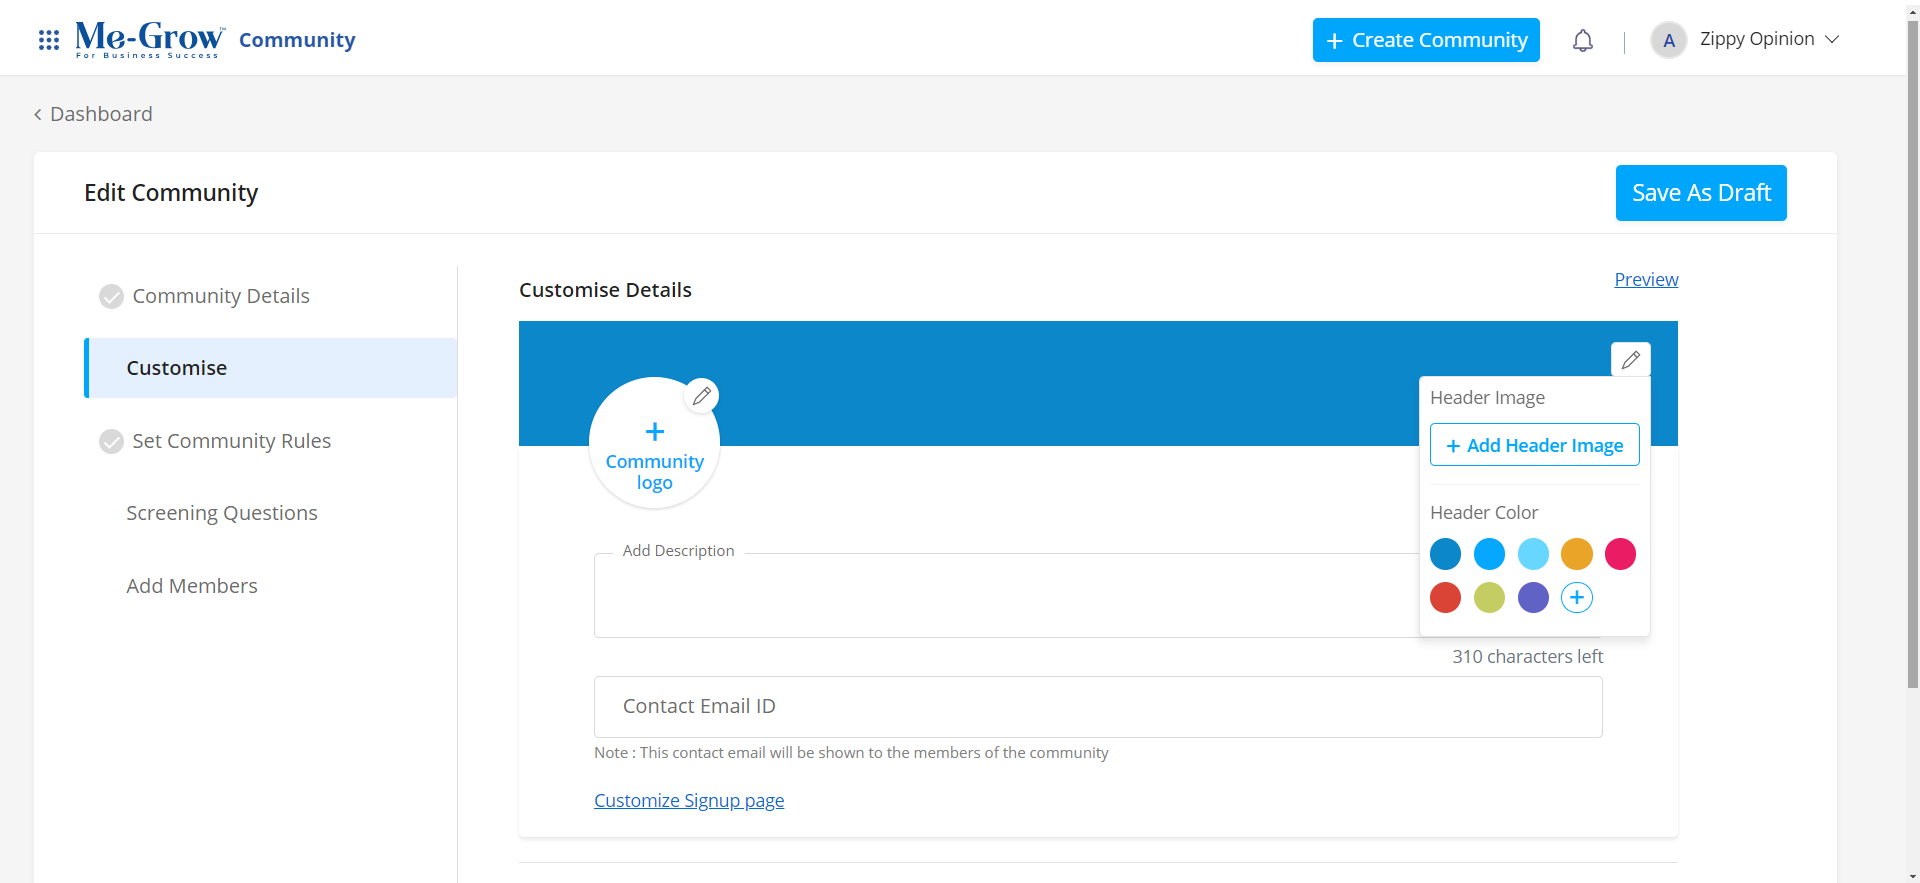Expand the Zippy Opinion account dropdown
Screen dimensions: 1920x883
pos(1831,40)
